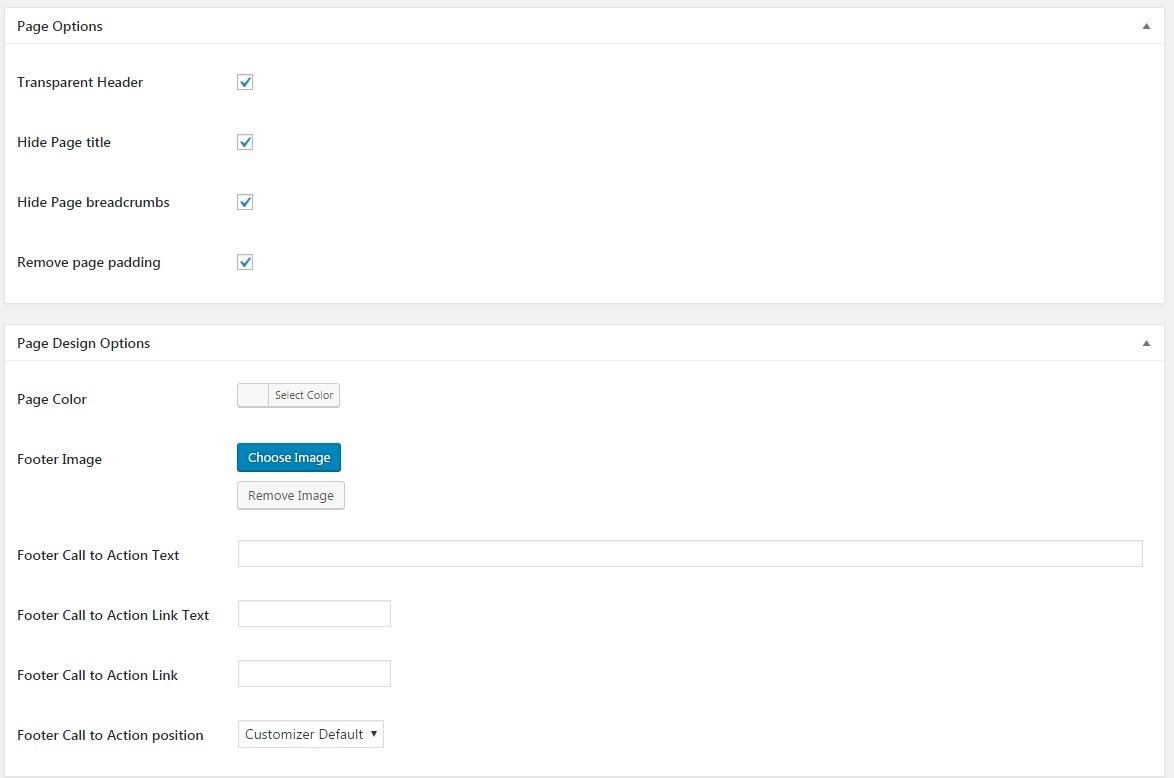Click the Hide Page breadcrumbs label
Screen dimensions: 1174x778
coord(93,202)
